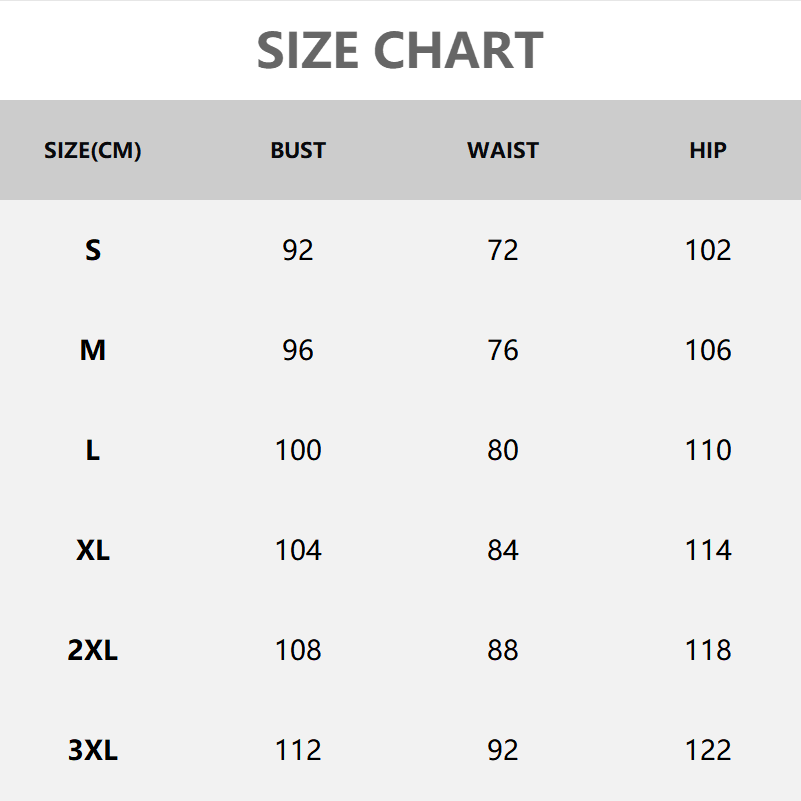801x801 pixels.
Task: Click waist value 84 for size XL
Action: (503, 550)
